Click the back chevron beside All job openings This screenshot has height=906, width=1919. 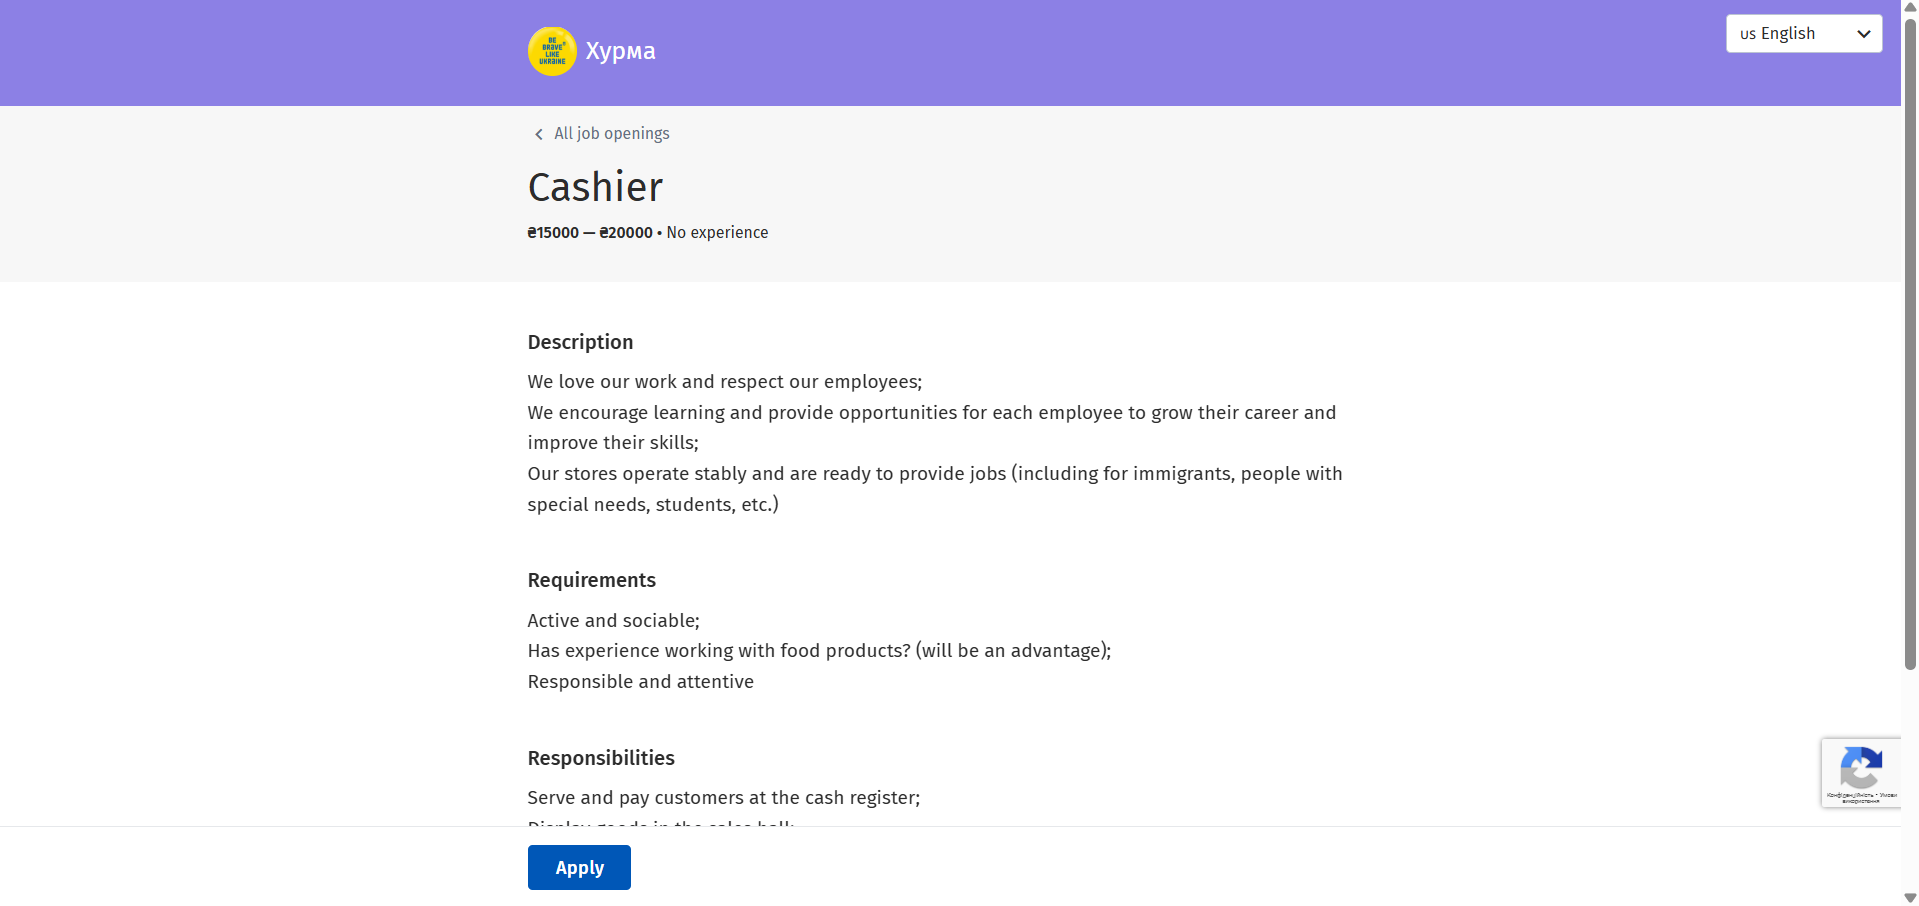tap(538, 134)
